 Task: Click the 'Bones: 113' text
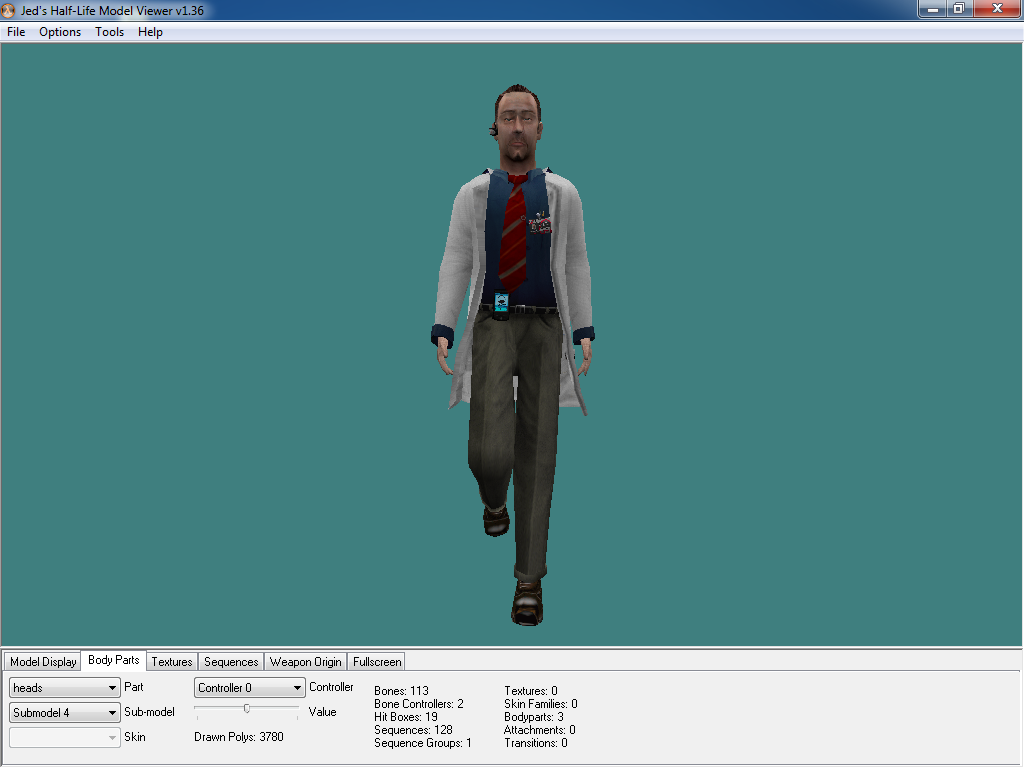(x=402, y=690)
